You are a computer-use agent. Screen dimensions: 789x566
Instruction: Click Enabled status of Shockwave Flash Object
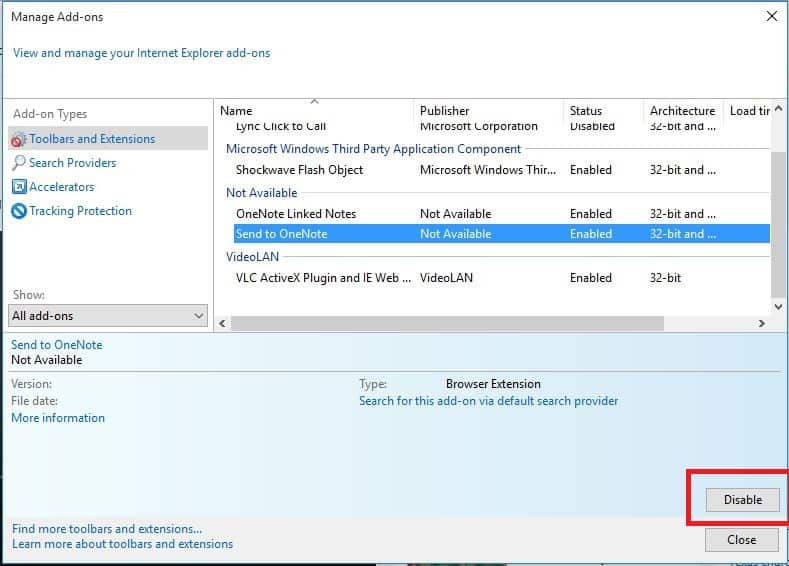coord(591,170)
